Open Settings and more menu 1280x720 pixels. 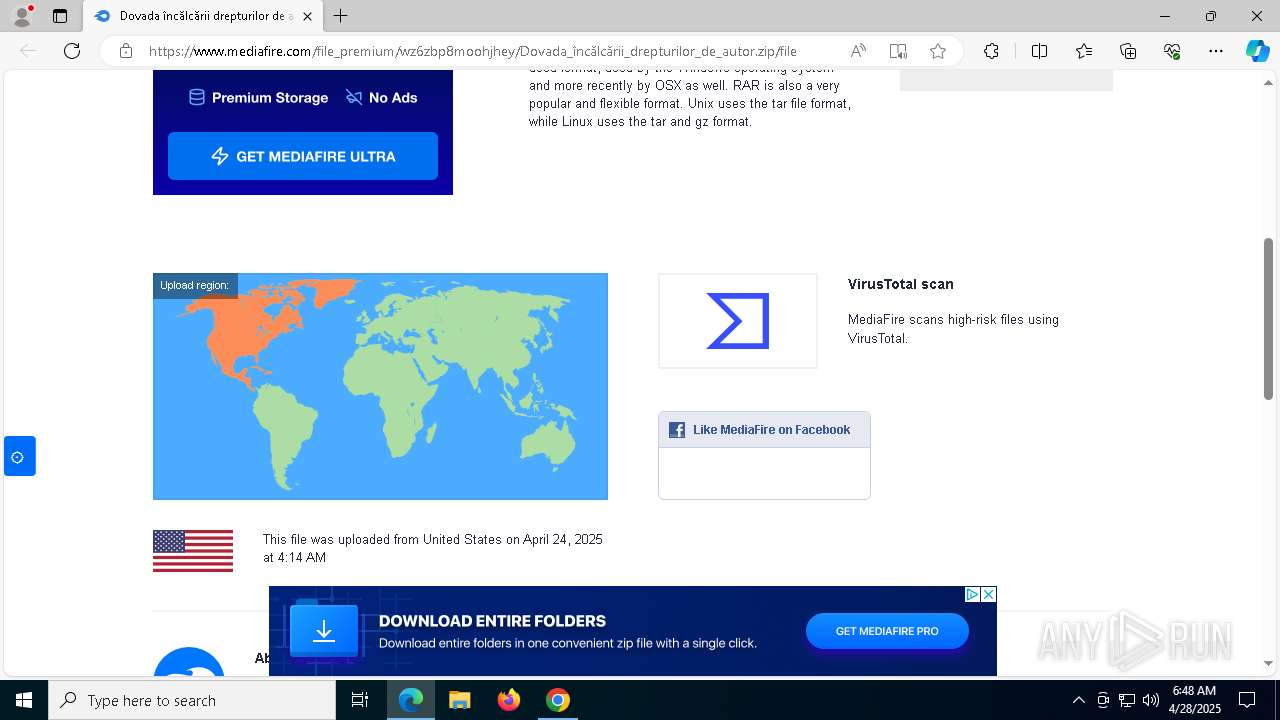point(1216,51)
